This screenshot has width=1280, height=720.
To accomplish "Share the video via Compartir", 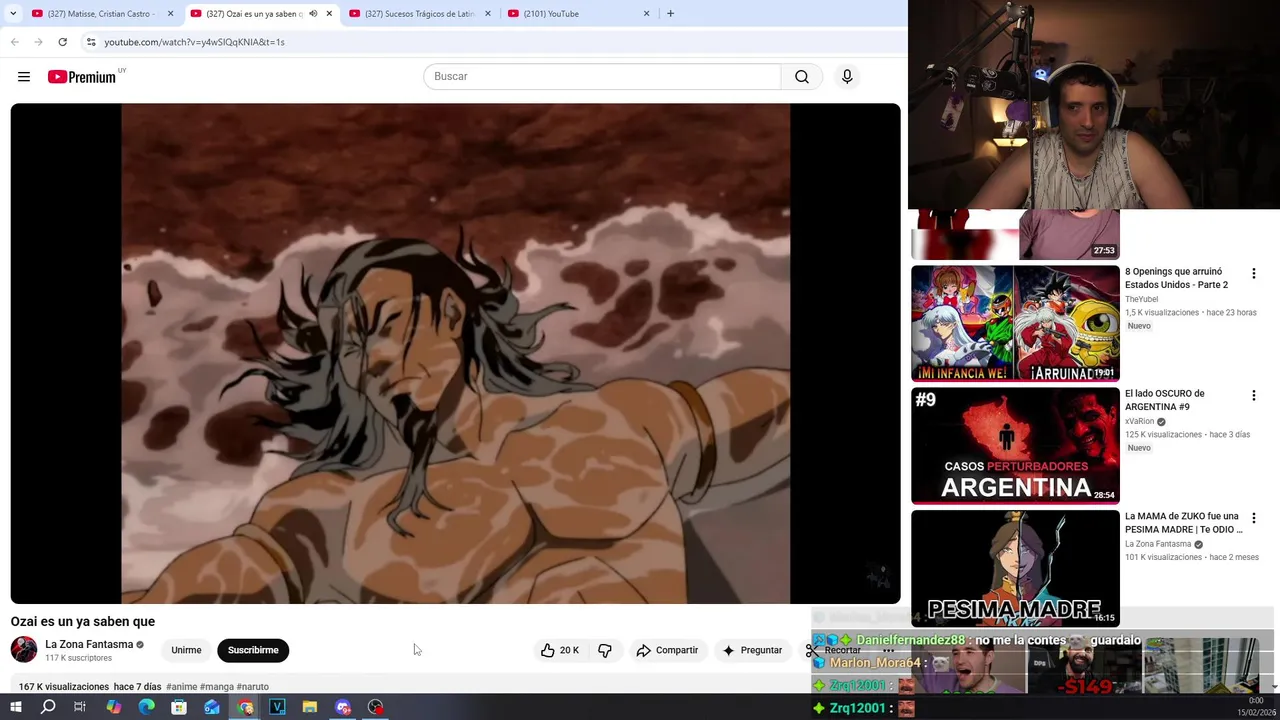I will [x=667, y=650].
